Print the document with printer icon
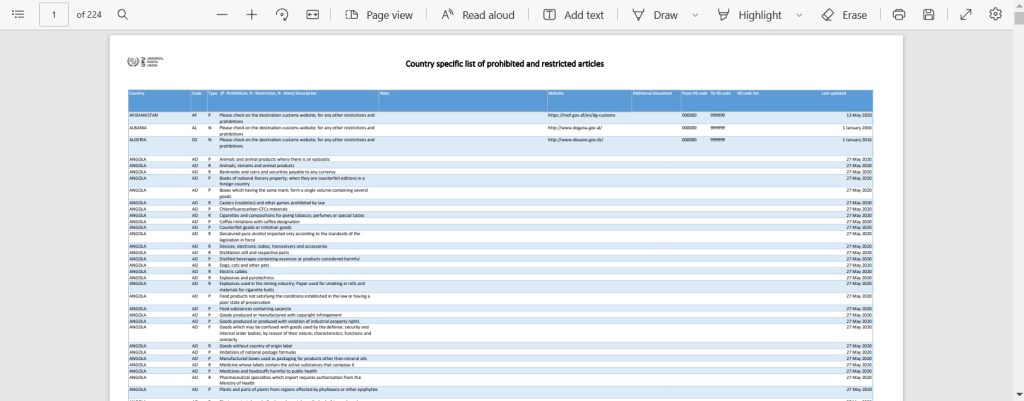This screenshot has height=401, width=1024. pyautogui.click(x=899, y=14)
